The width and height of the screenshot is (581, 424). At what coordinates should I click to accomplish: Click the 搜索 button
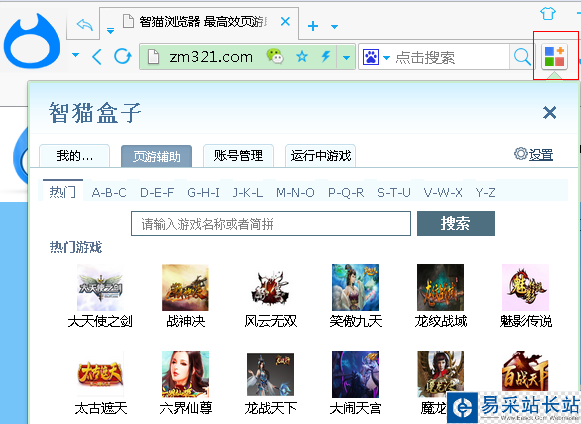tap(456, 223)
